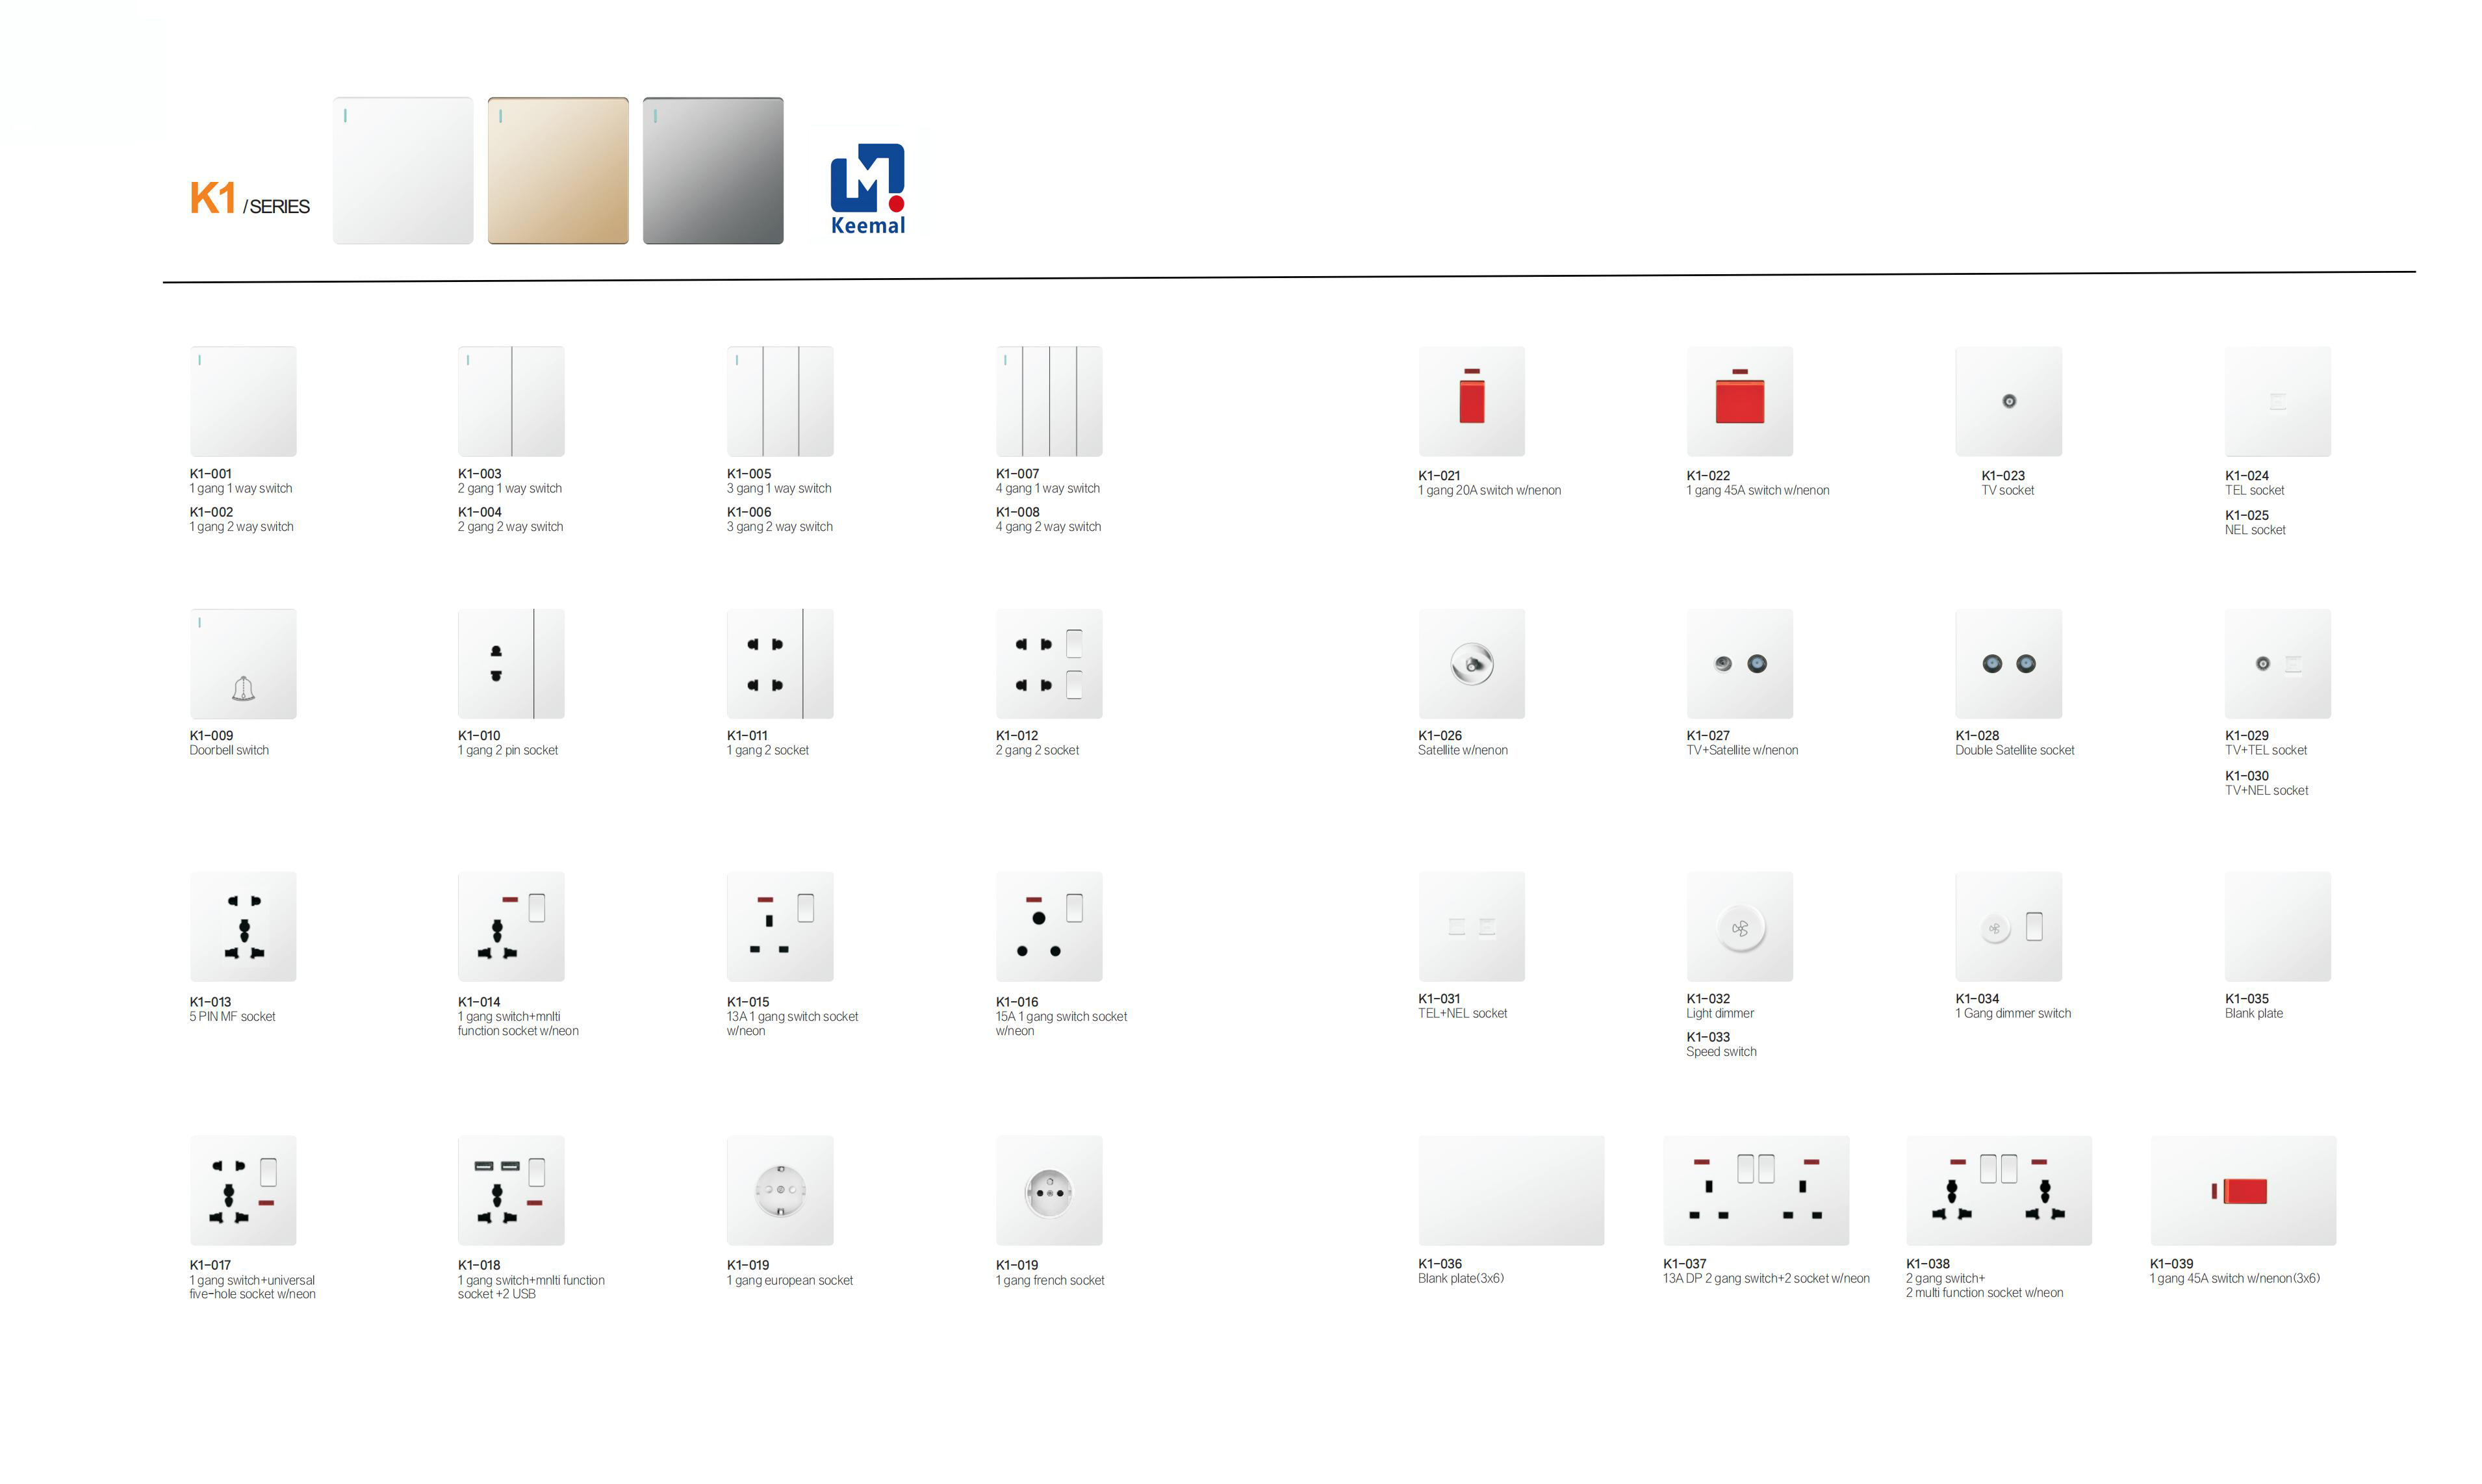Open the K1-038 double multi function socket image

(1999, 1191)
